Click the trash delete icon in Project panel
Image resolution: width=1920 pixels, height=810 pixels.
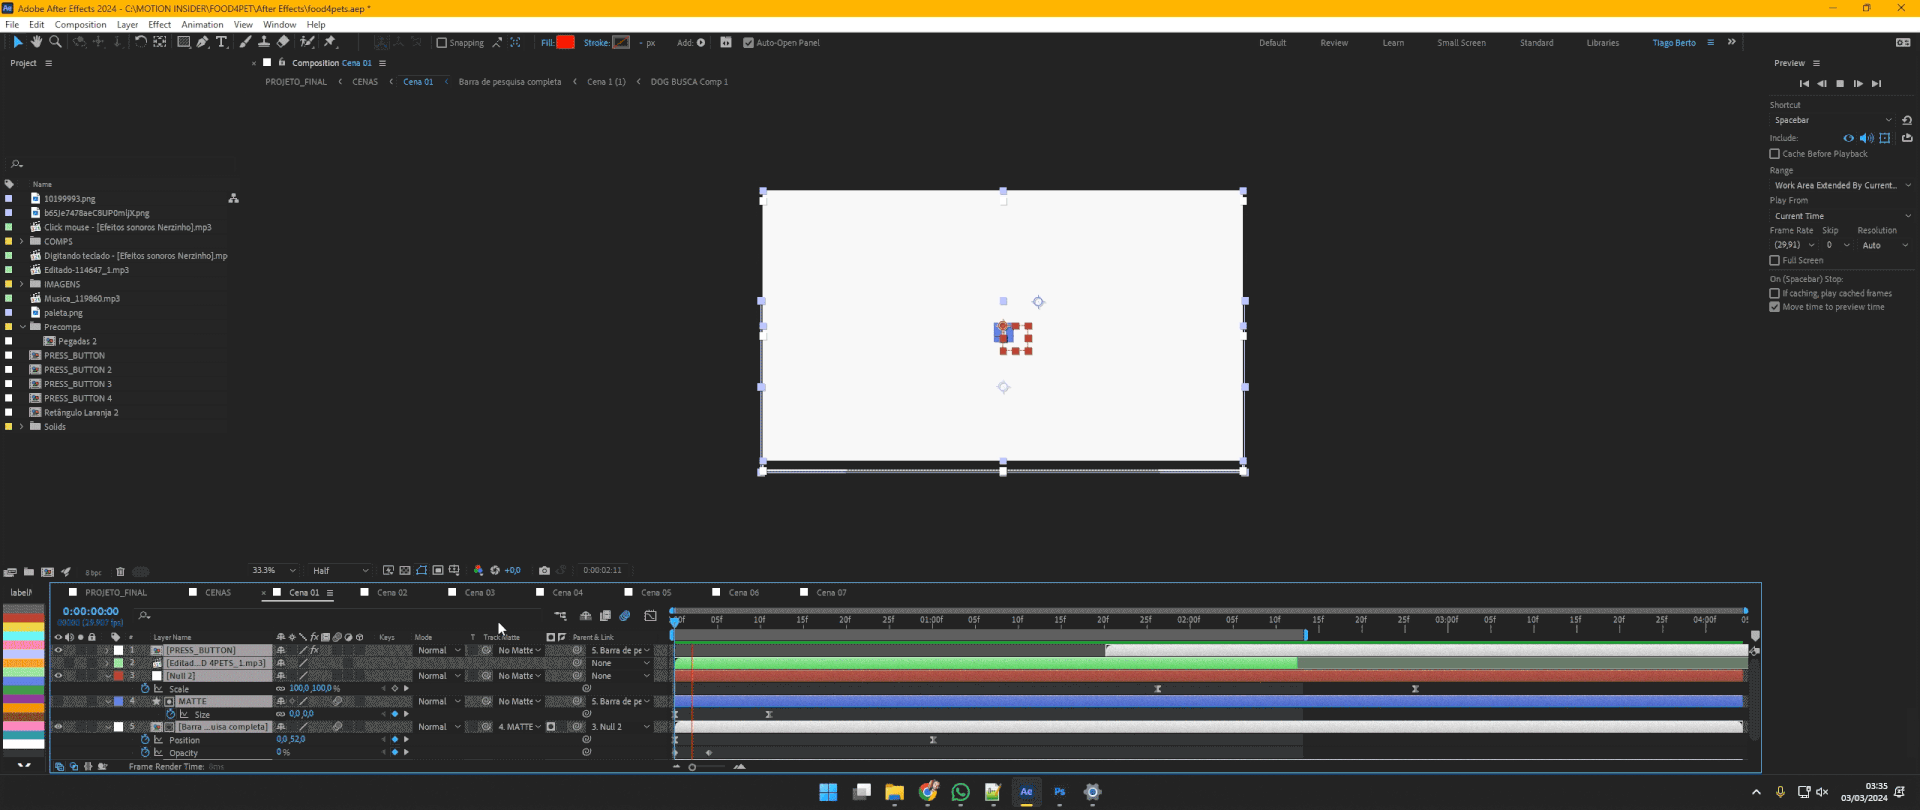pyautogui.click(x=120, y=572)
